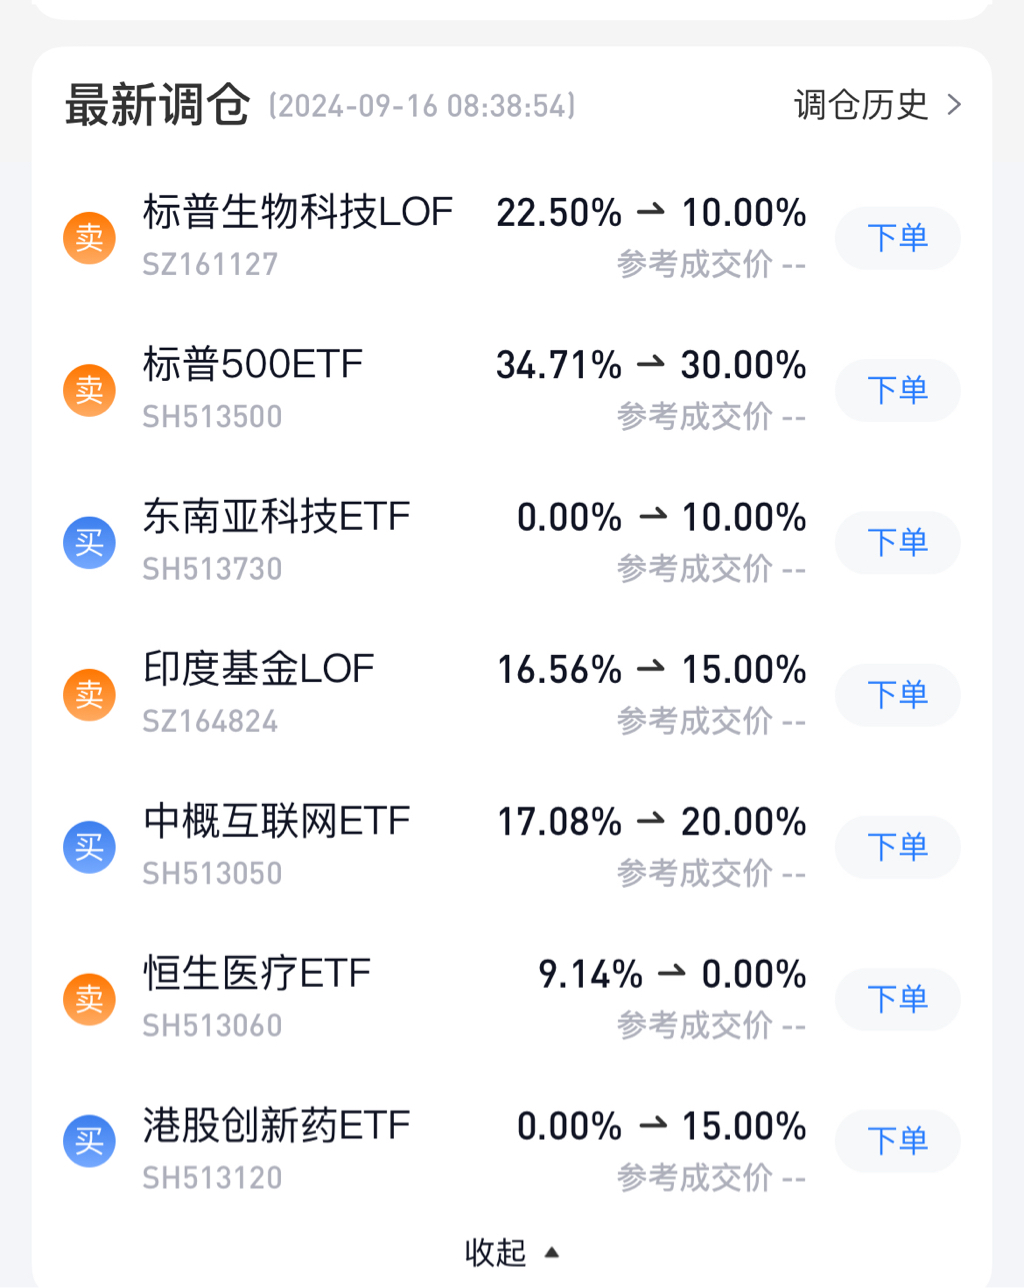The width and height of the screenshot is (1024, 1288).
Task: Collapse the list with 收起
Action: point(495,1252)
